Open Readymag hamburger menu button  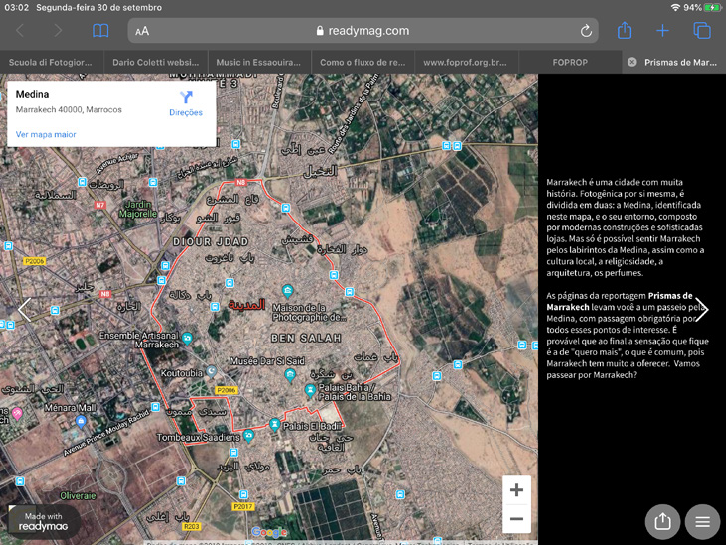point(702,521)
